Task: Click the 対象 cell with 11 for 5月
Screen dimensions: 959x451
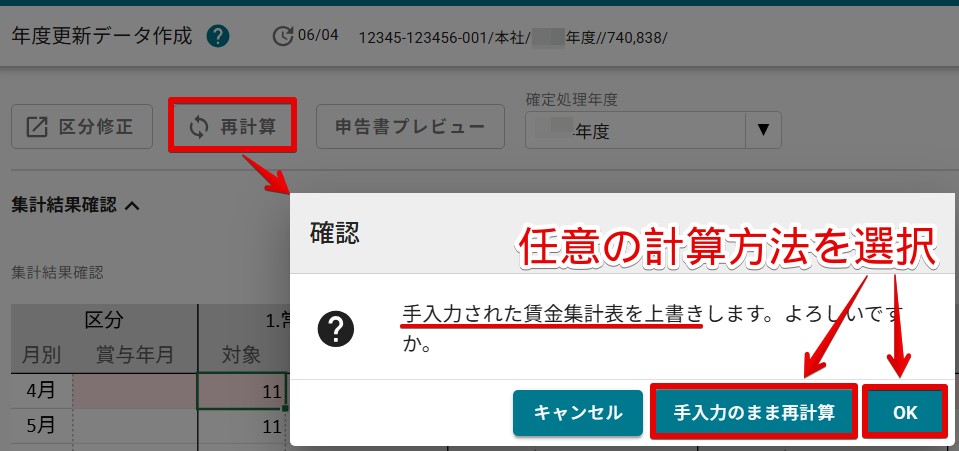Action: 242,426
